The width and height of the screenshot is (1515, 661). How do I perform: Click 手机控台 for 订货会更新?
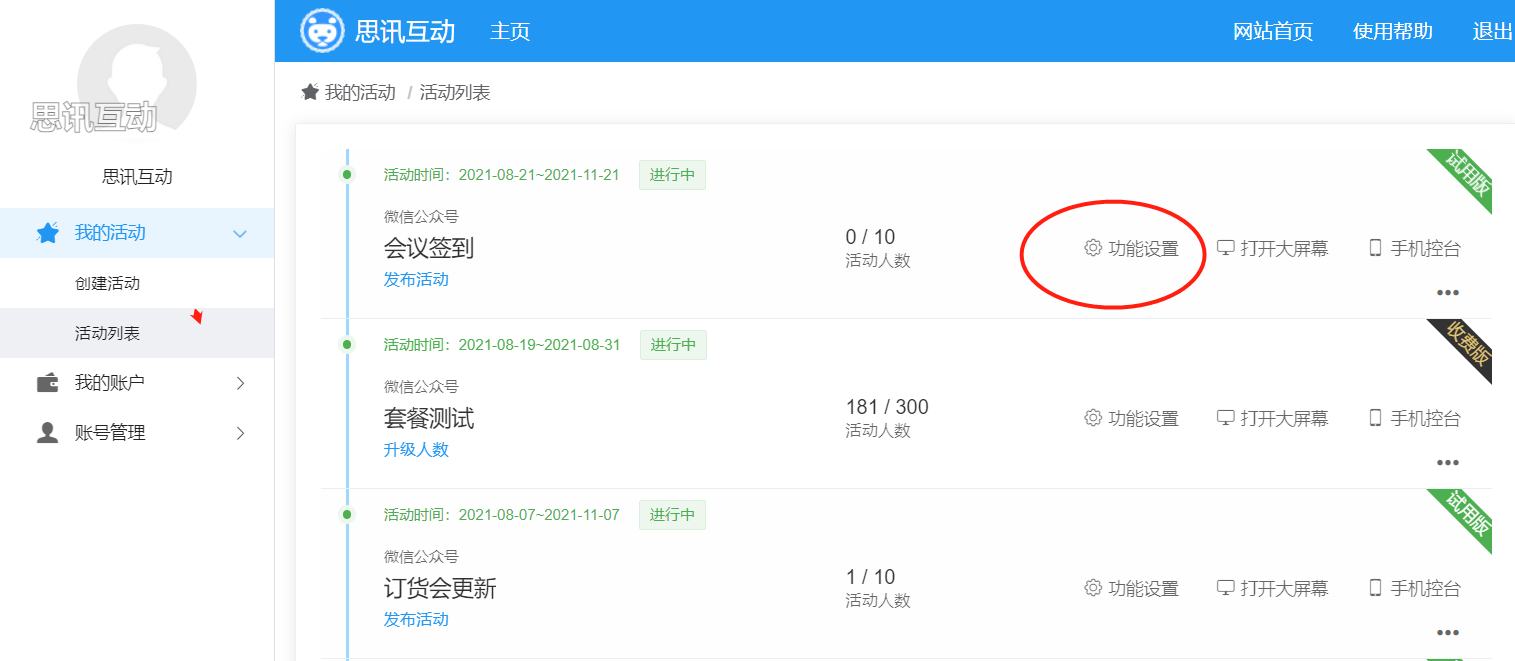pyautogui.click(x=1415, y=588)
